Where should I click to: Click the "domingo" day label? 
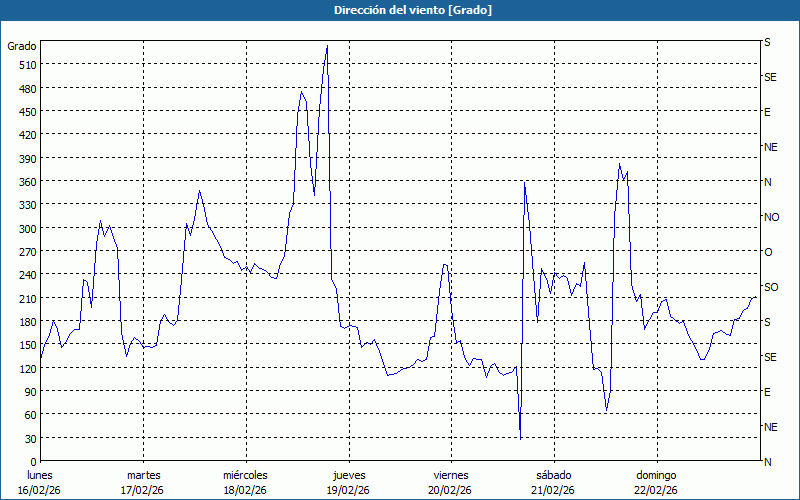(x=656, y=475)
